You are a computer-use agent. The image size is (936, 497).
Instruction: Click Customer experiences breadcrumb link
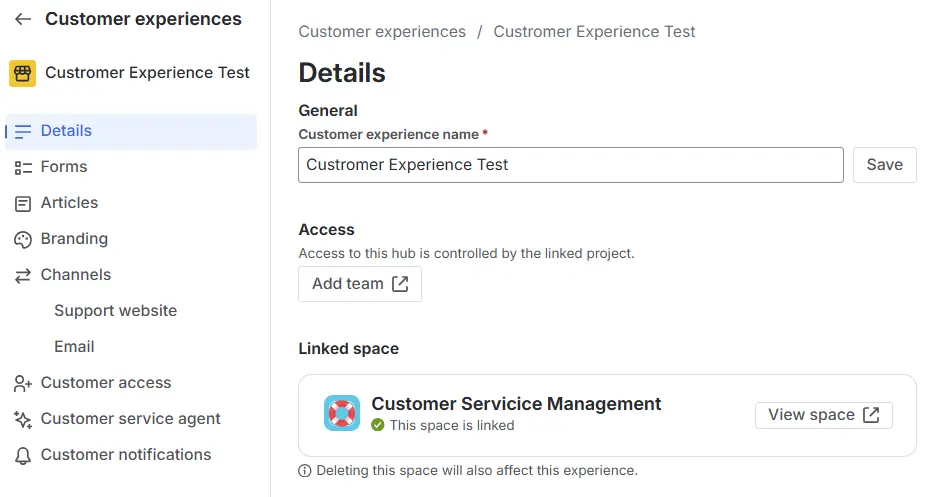pos(382,32)
